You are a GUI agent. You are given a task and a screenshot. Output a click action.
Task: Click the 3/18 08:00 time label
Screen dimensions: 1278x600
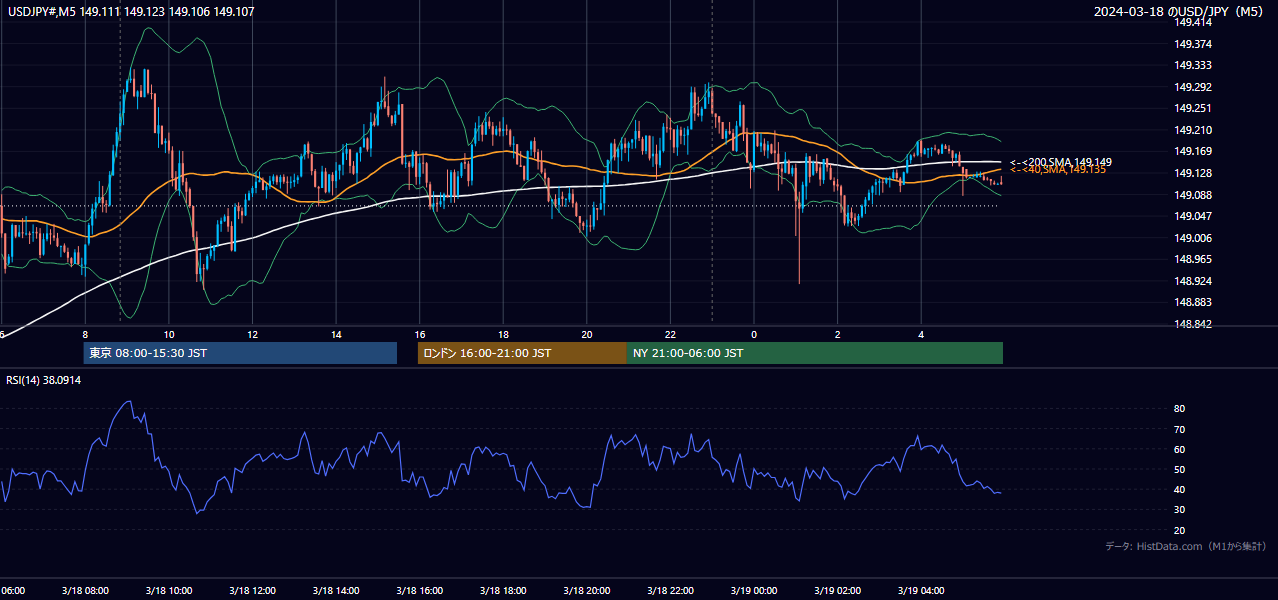[x=85, y=591]
